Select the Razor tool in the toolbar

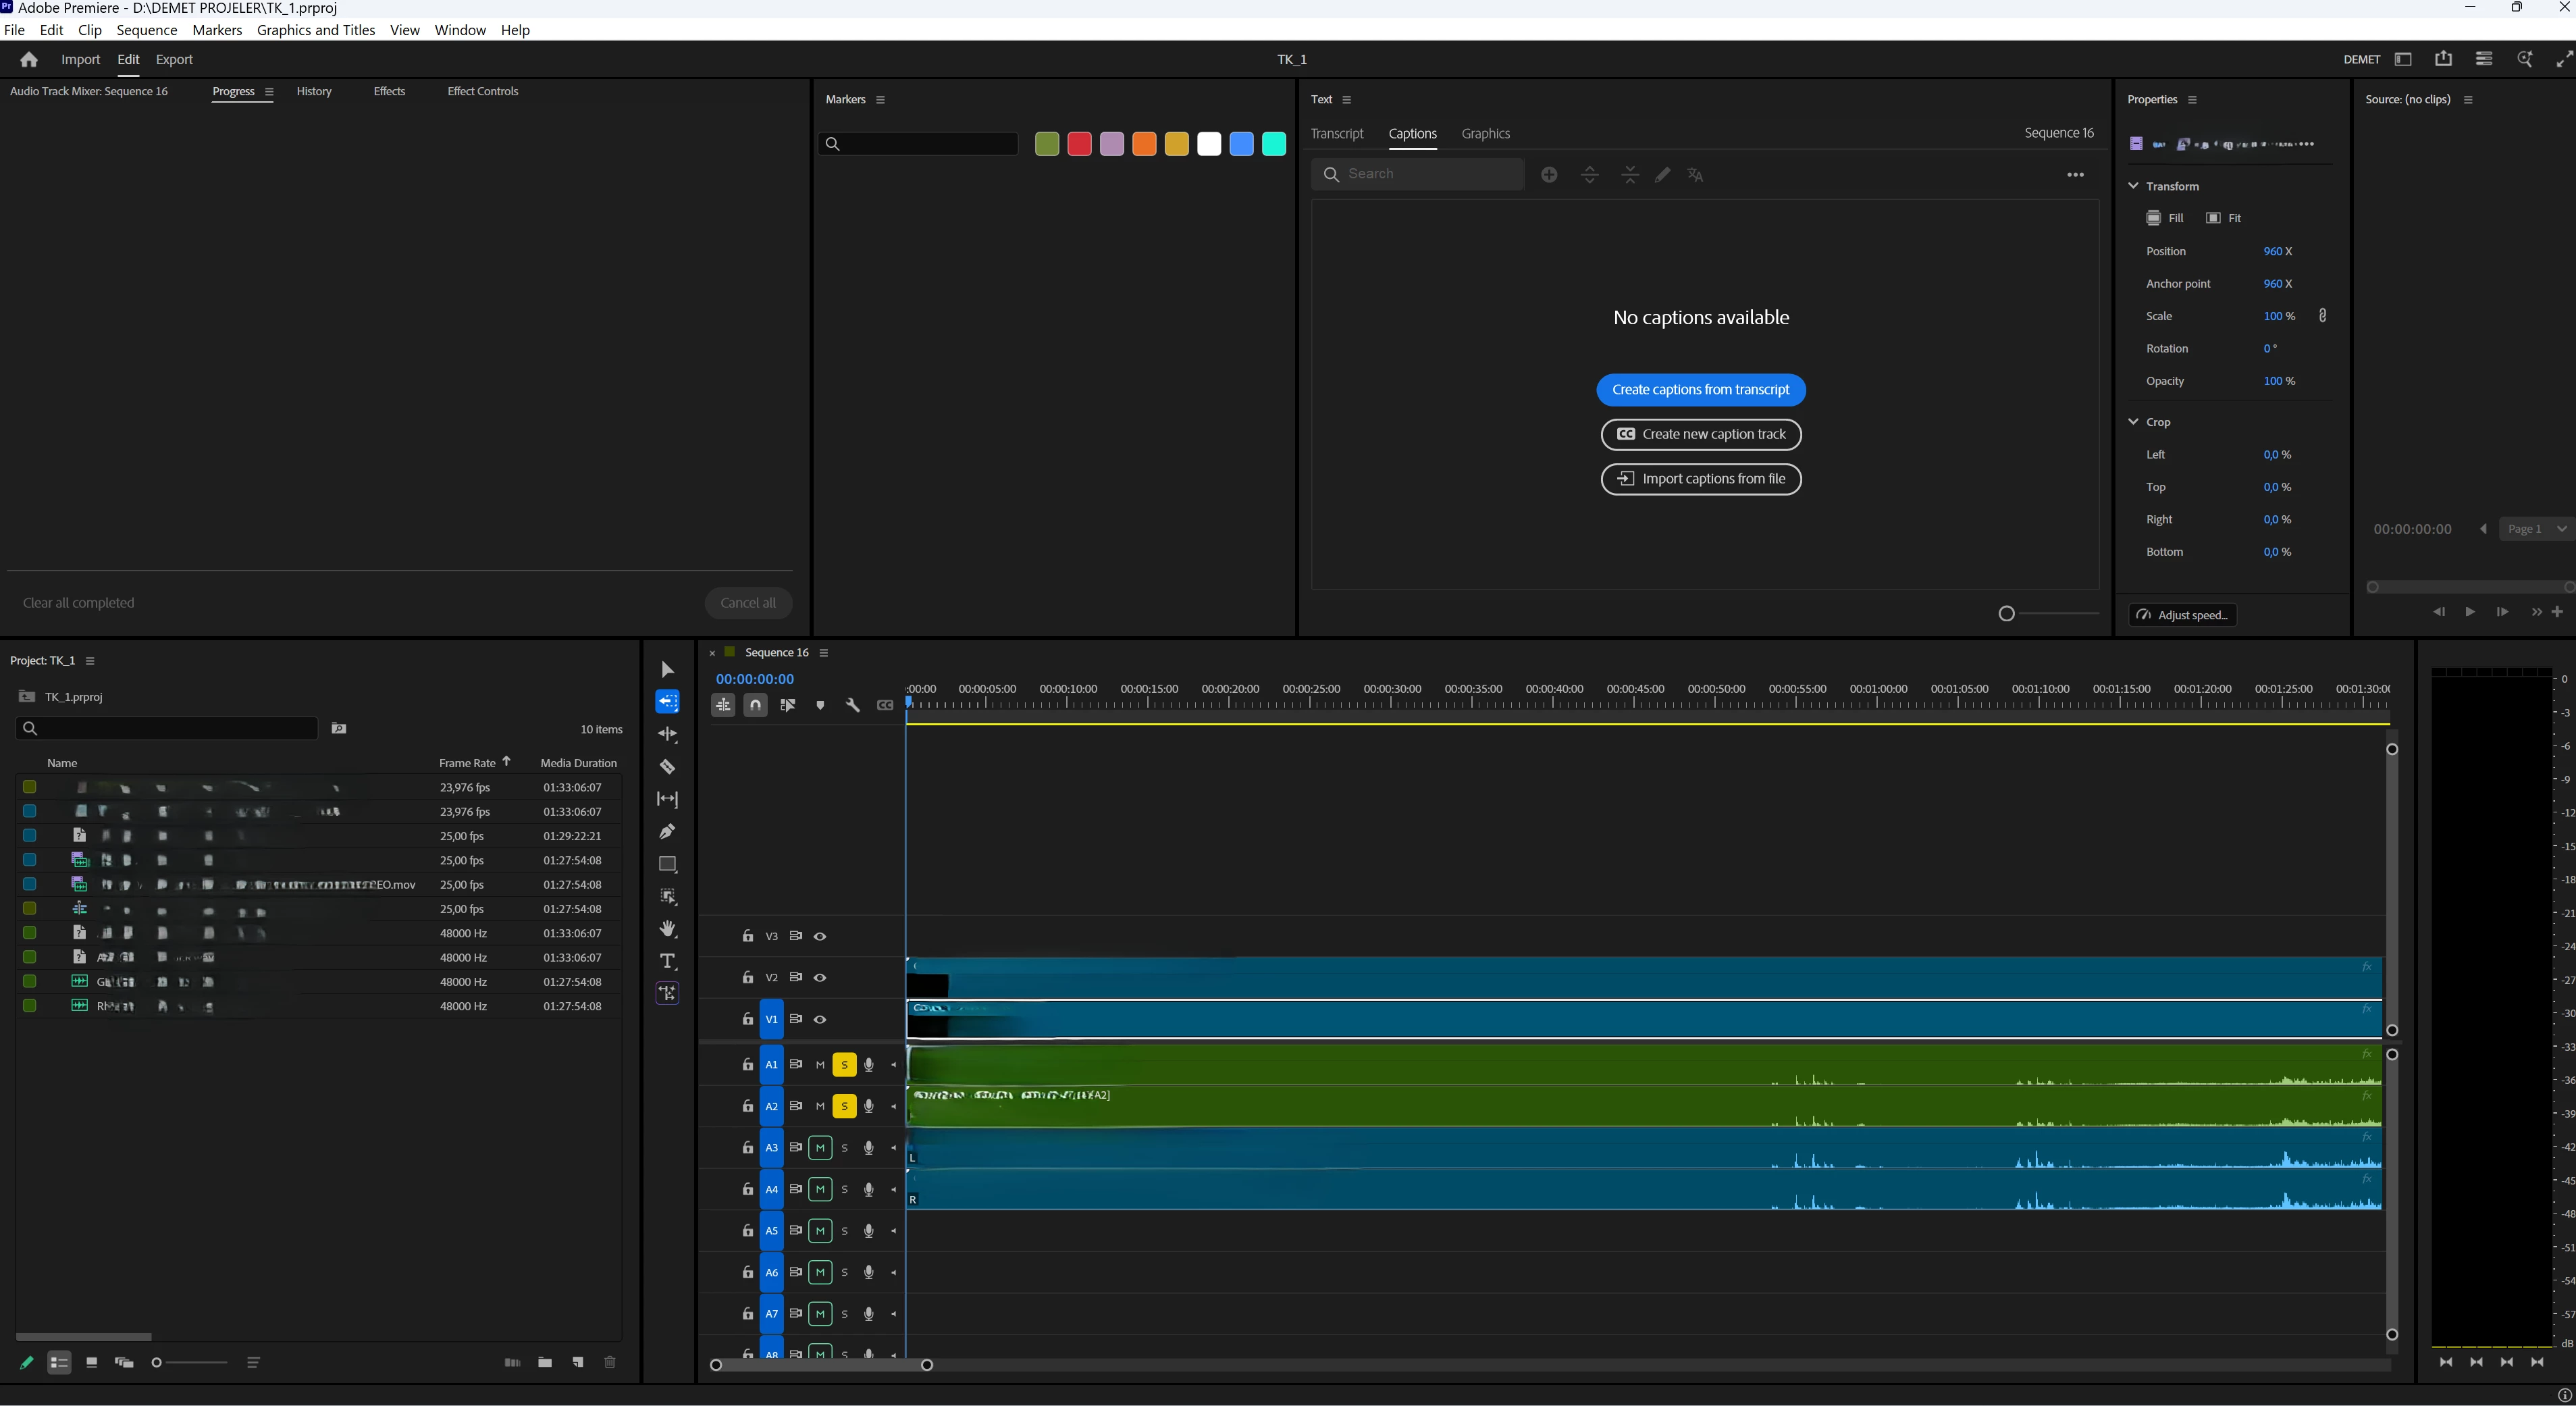tap(667, 767)
